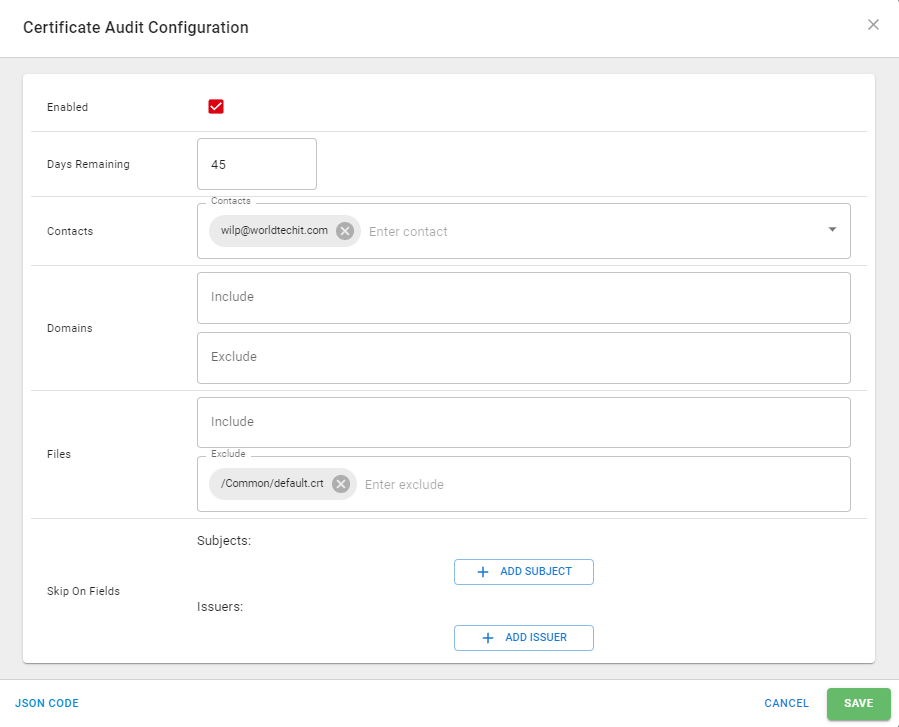Select the wilp@worldtechit.com contact chip
The image size is (899, 727).
274,231
